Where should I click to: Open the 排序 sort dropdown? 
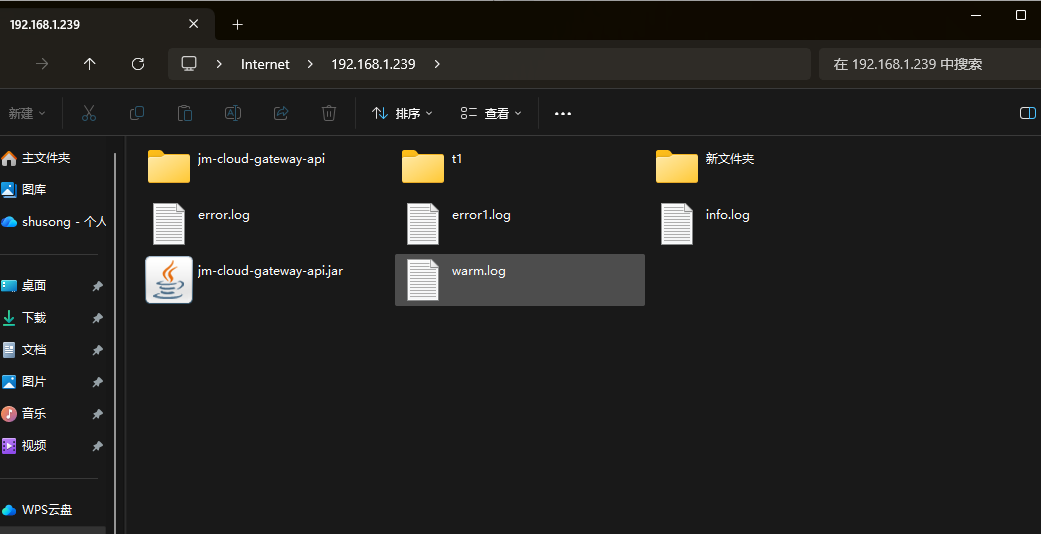402,114
